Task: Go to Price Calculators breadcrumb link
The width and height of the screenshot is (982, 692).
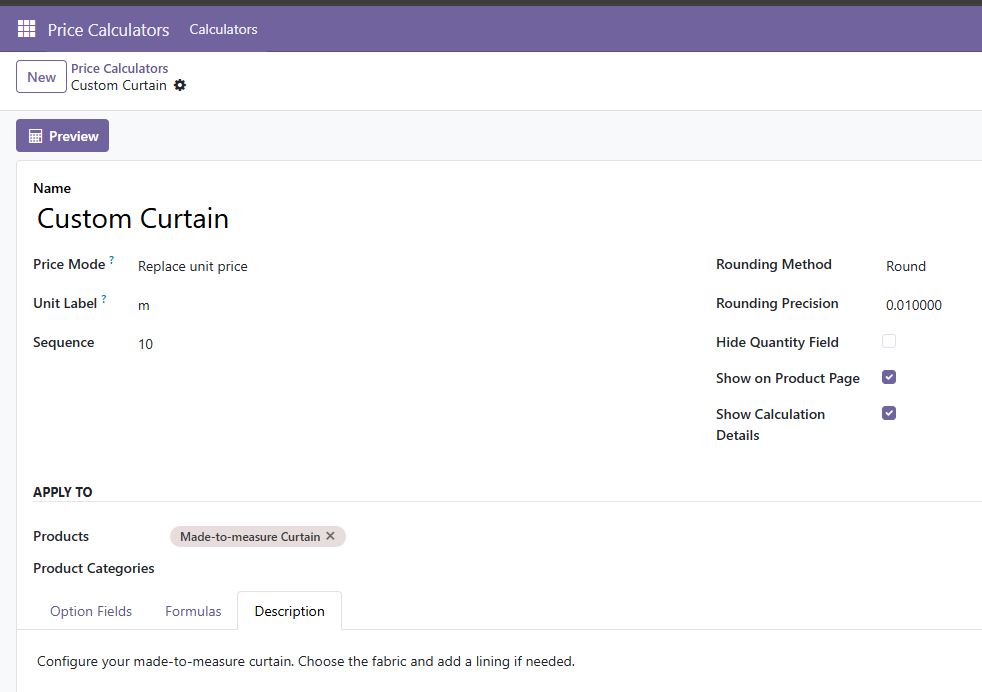Action: (120, 68)
